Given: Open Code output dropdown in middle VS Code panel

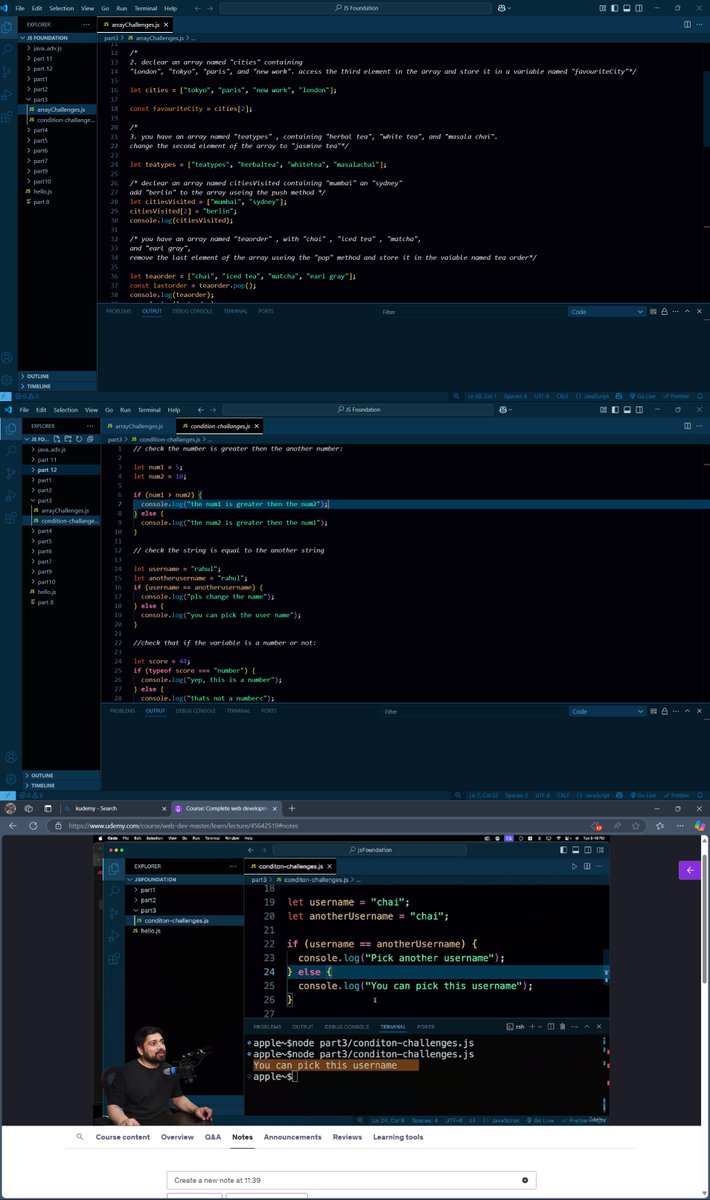Looking at the screenshot, I should click(607, 711).
